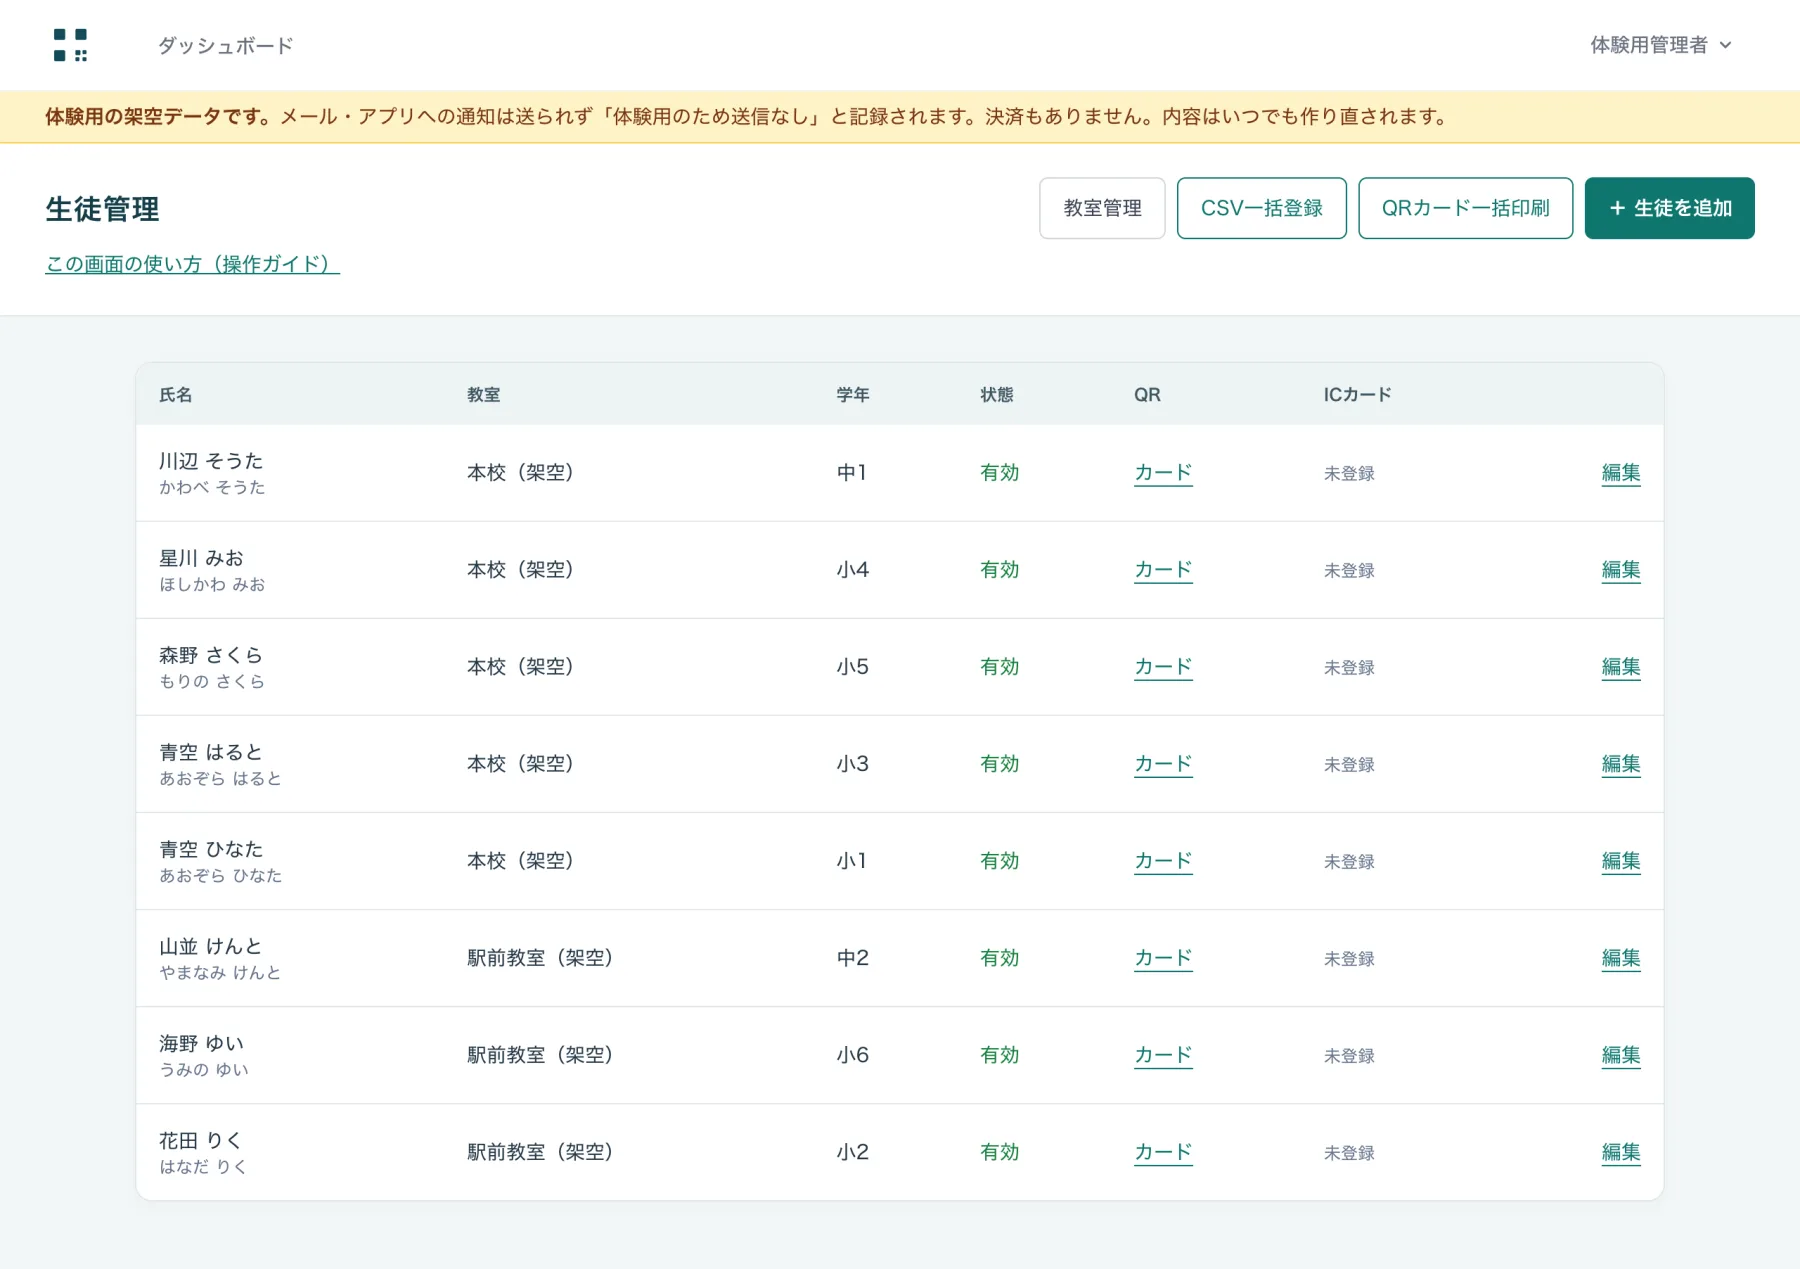Click the 生徒管理 page heading

coord(102,209)
